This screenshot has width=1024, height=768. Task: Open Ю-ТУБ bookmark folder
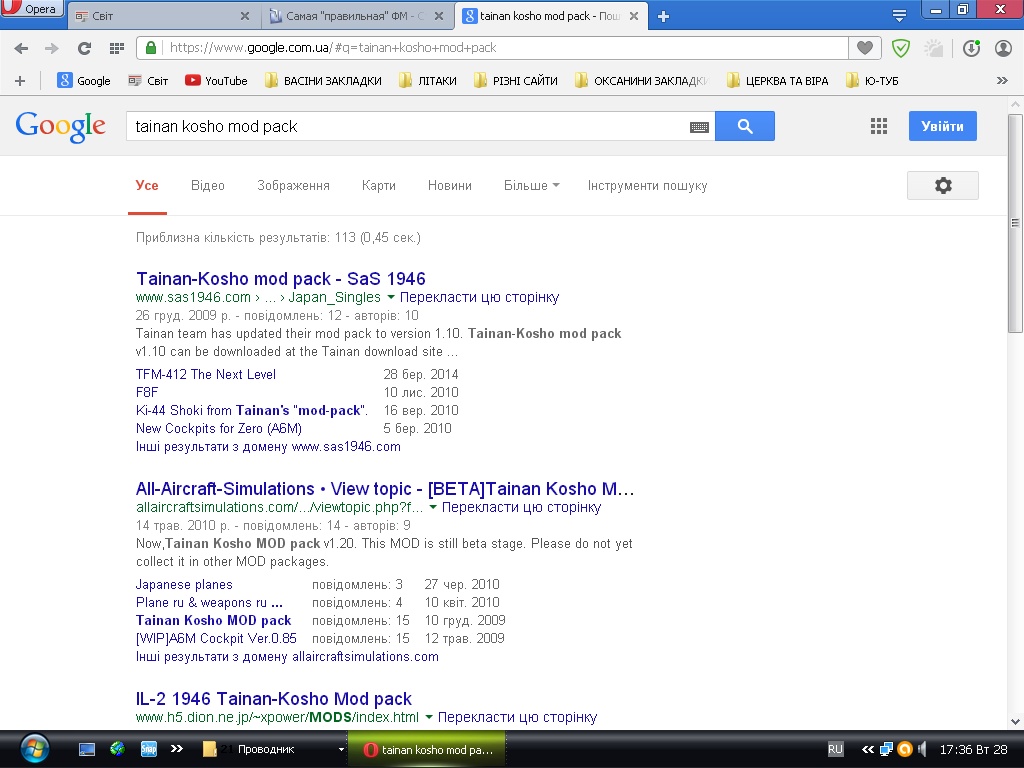click(872, 81)
